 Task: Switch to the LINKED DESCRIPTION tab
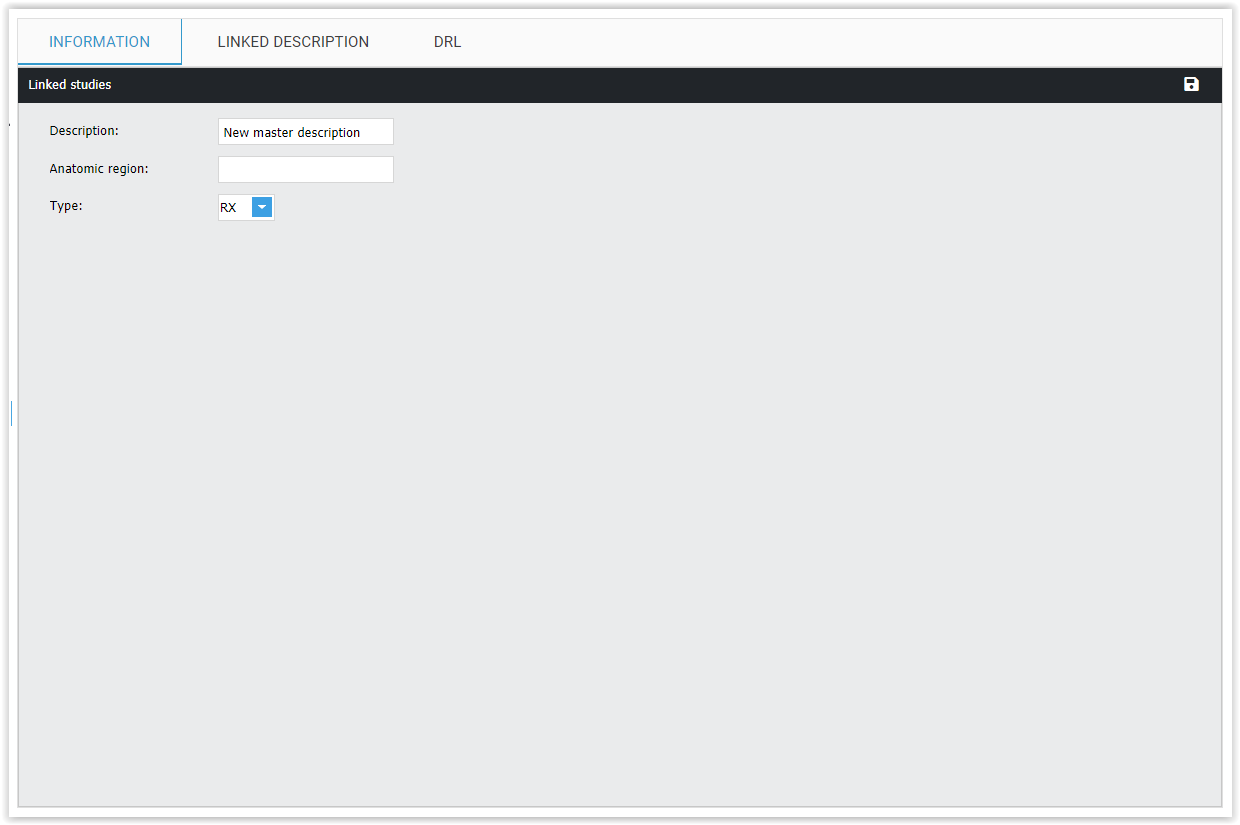(293, 42)
